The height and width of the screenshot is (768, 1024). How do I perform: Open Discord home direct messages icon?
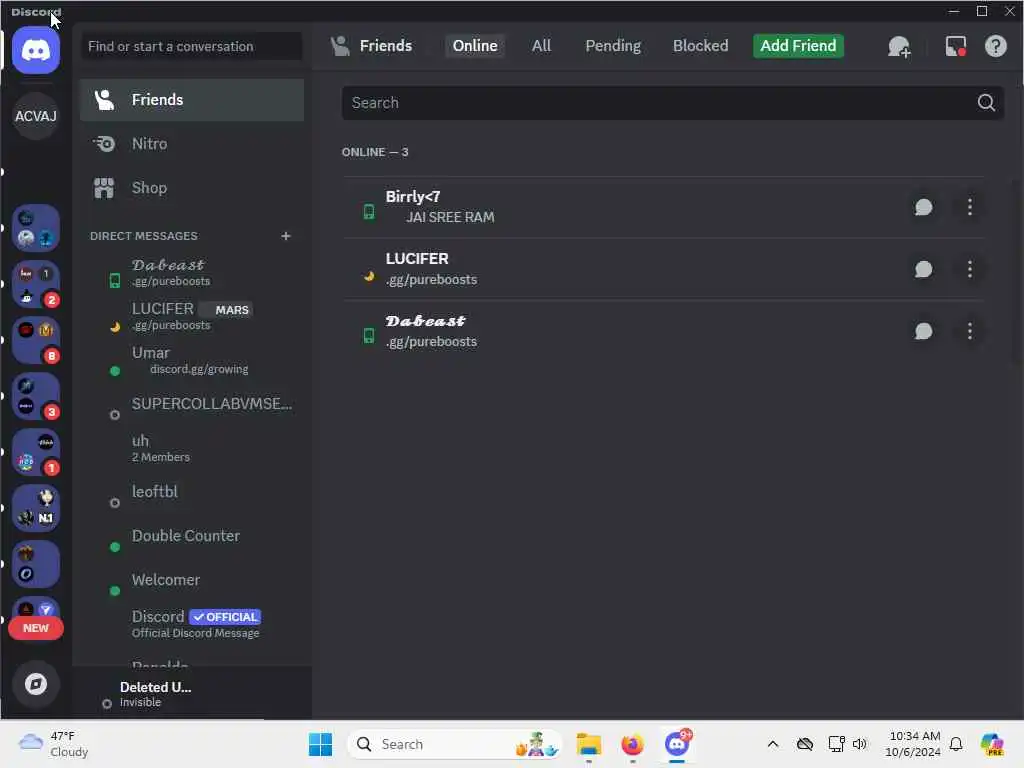point(36,50)
